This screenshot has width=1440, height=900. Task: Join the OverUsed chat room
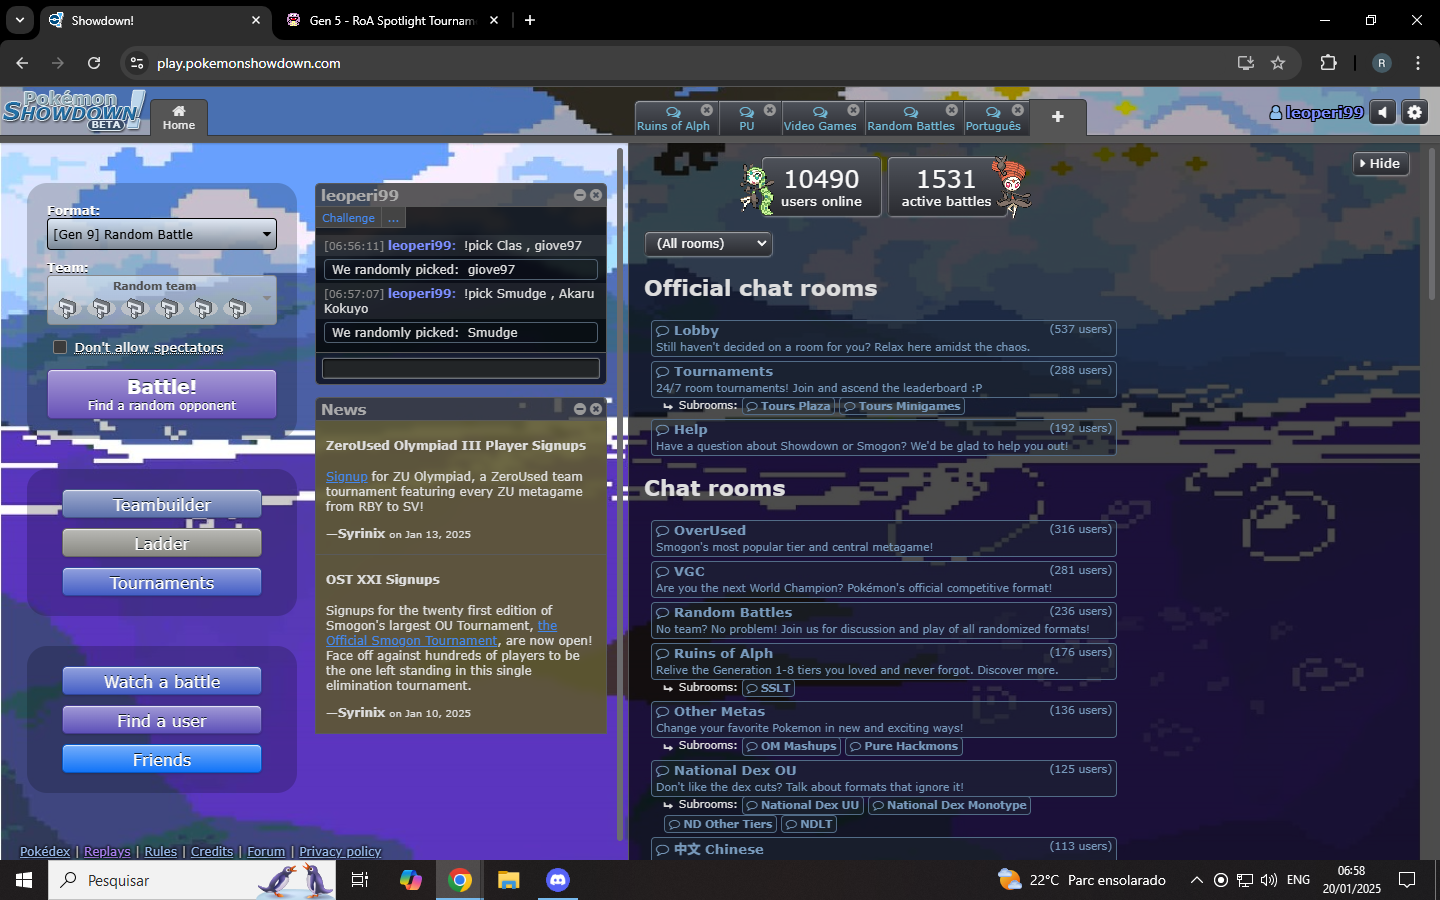884,538
